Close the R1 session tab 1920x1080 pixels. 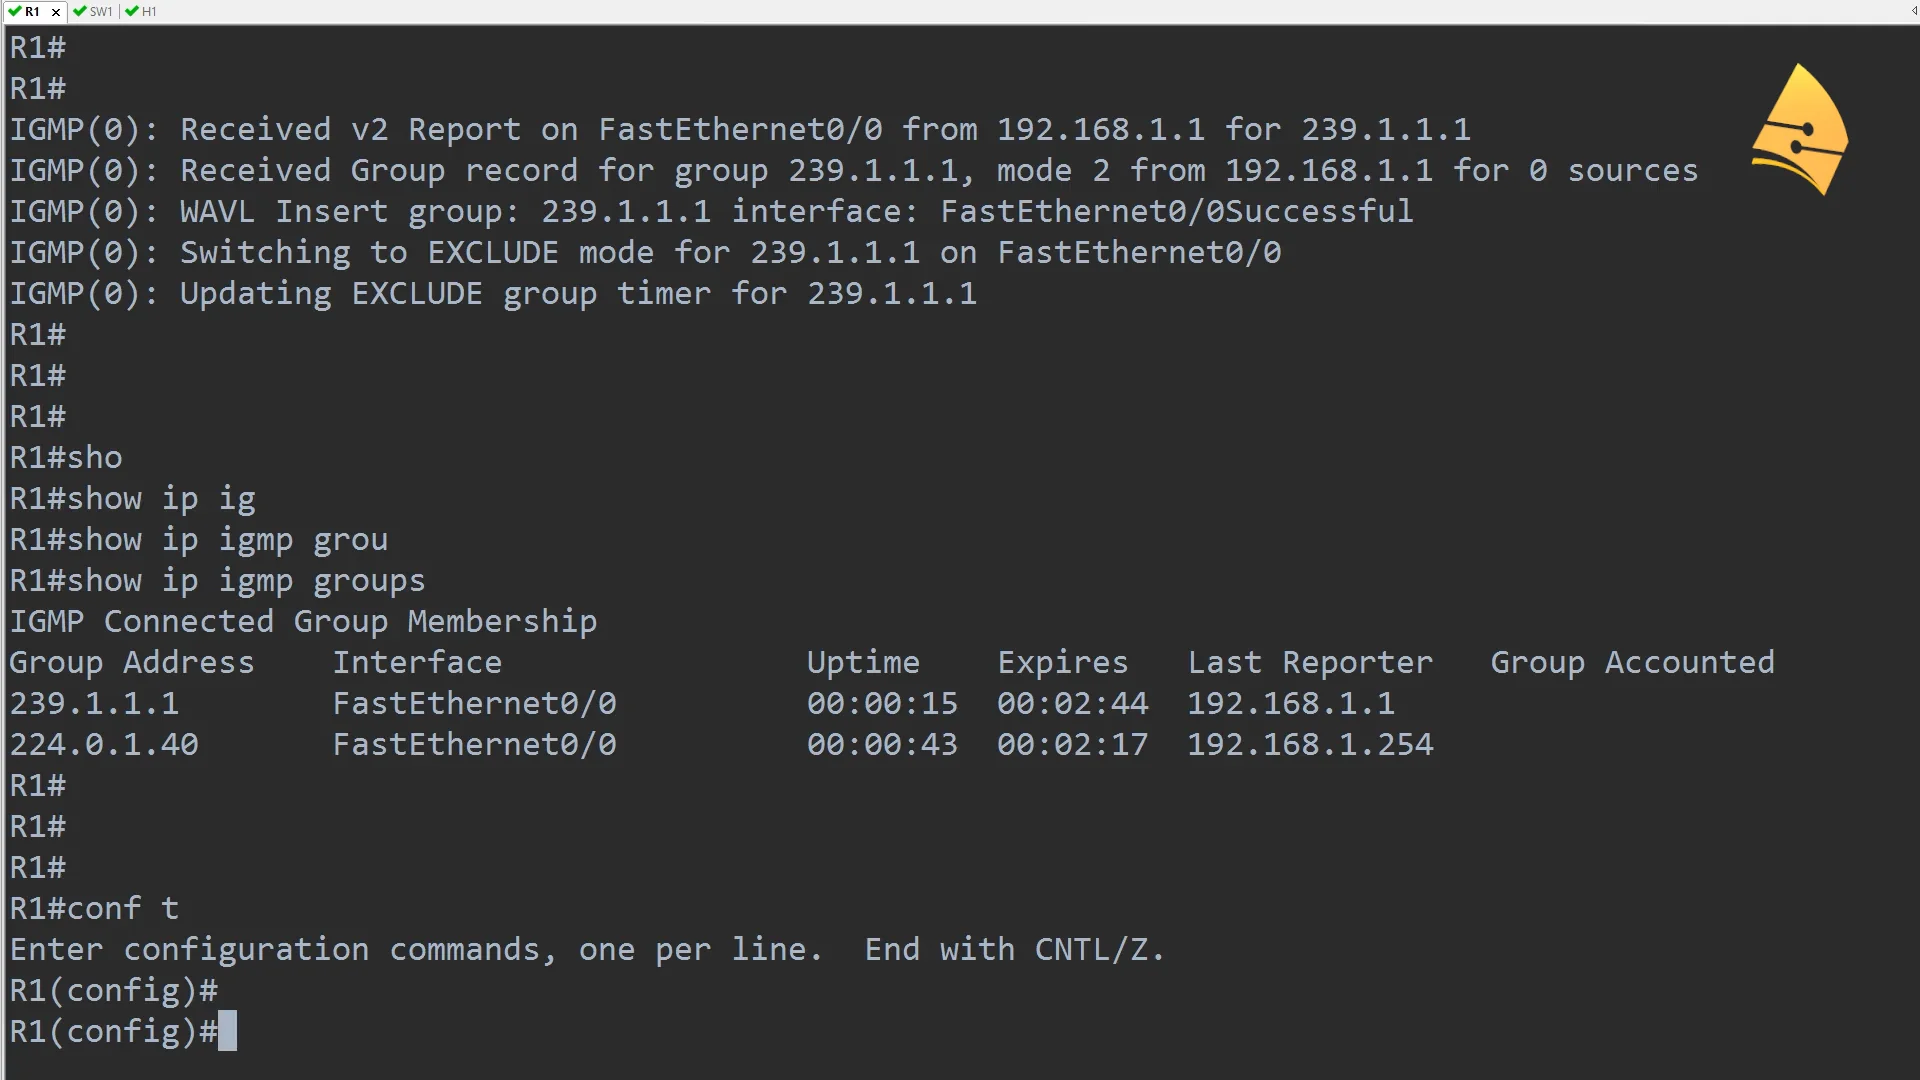click(x=56, y=12)
